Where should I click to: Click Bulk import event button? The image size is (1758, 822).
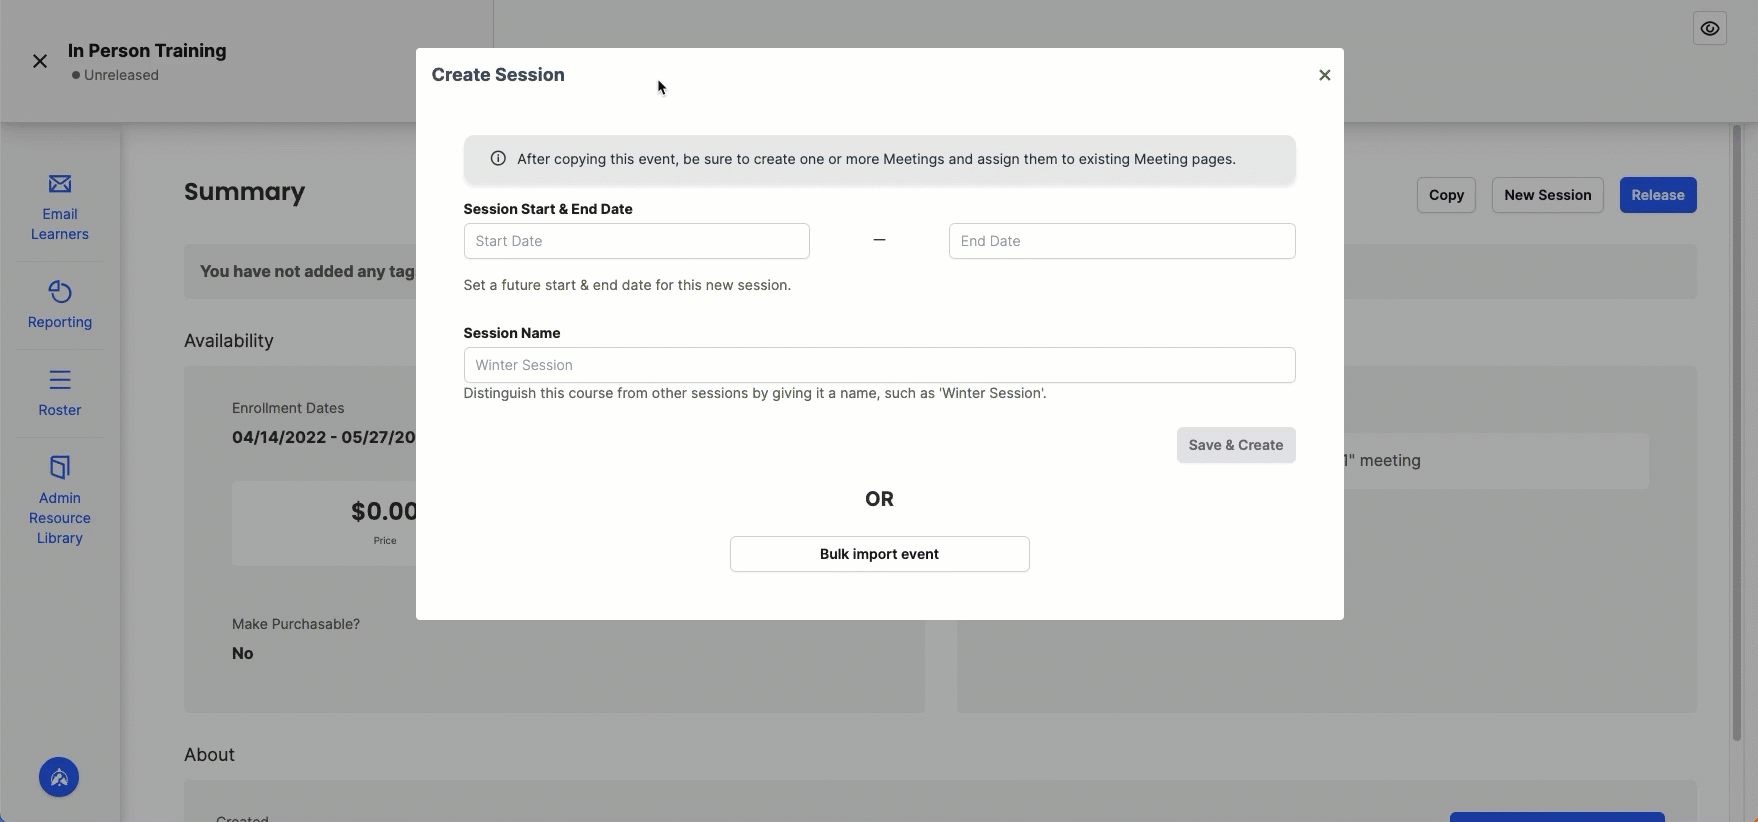[x=880, y=554]
